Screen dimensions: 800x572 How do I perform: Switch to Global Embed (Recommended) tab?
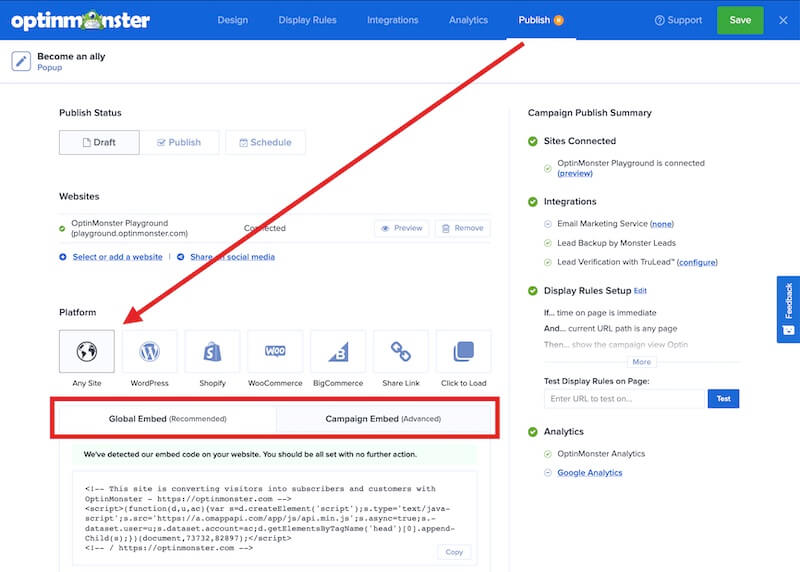(x=167, y=419)
